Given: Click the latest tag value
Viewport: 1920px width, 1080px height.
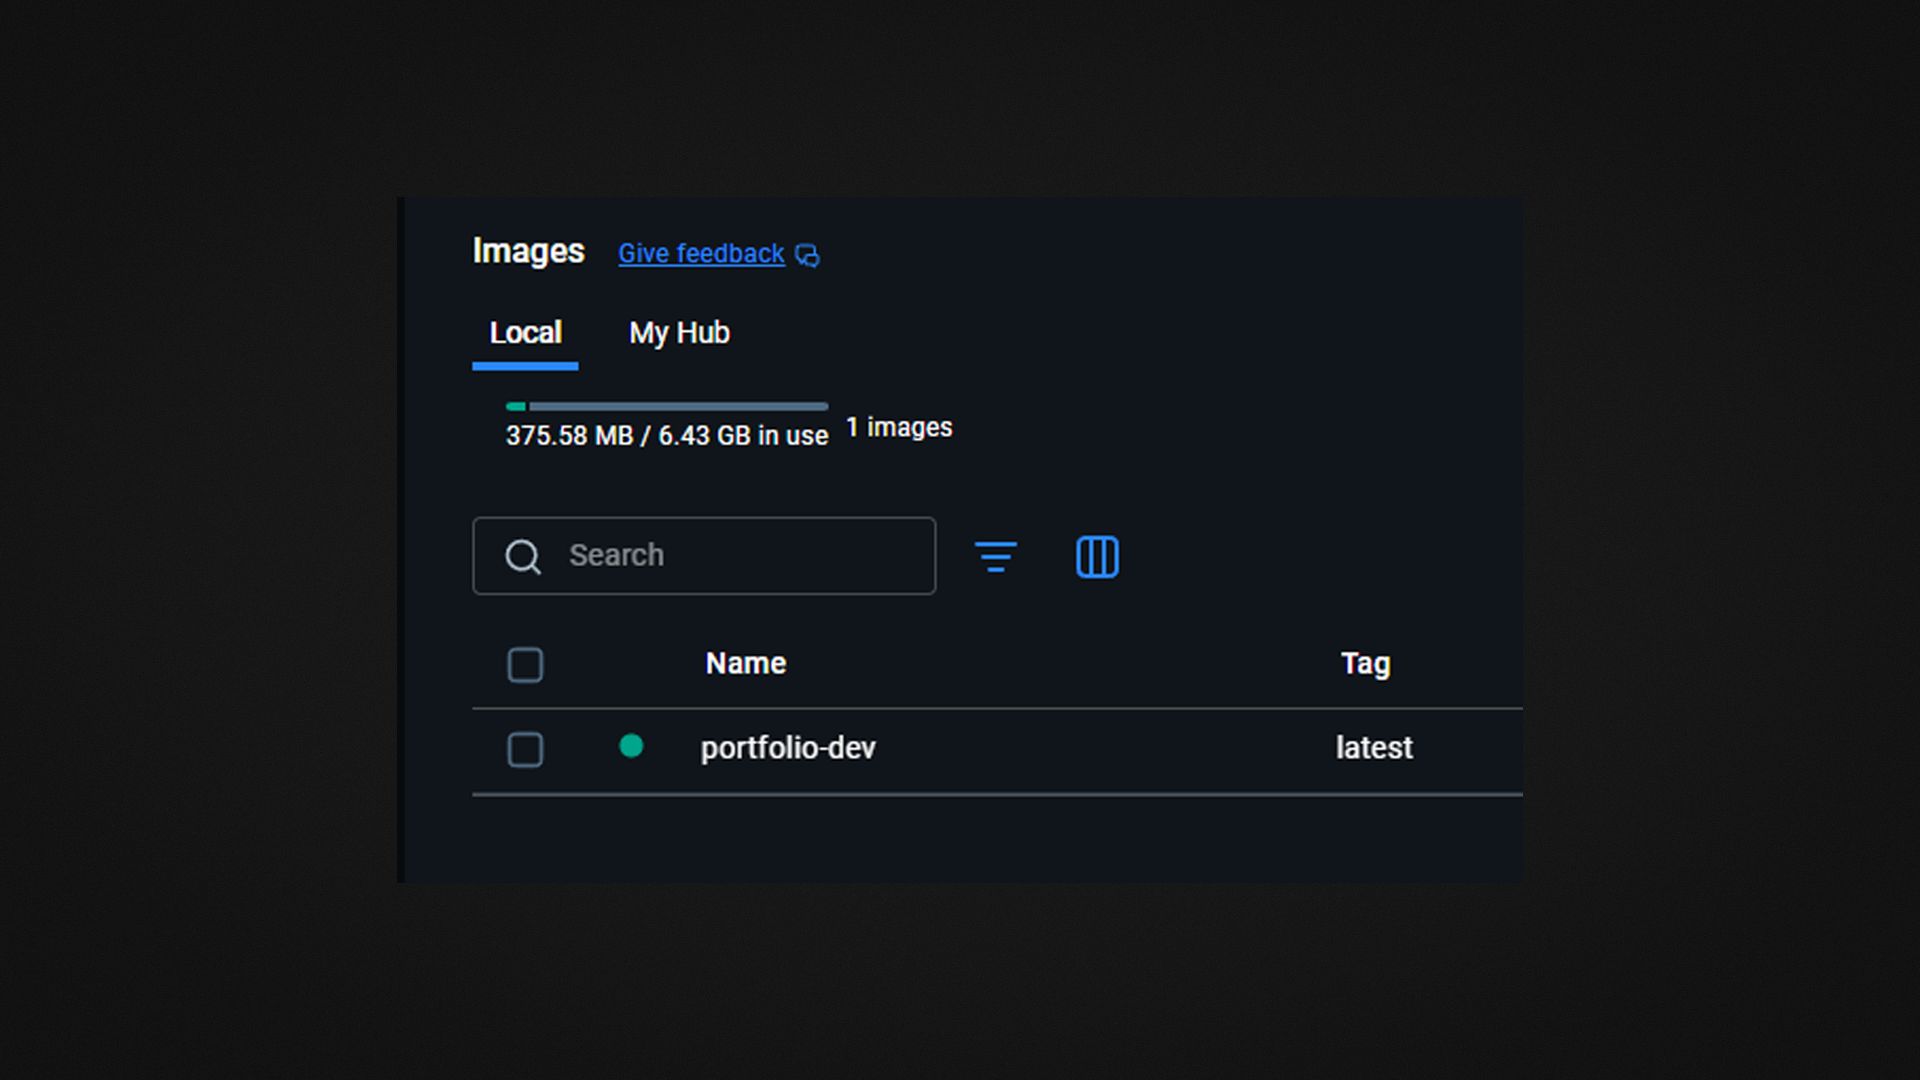Looking at the screenshot, I should pos(1374,748).
